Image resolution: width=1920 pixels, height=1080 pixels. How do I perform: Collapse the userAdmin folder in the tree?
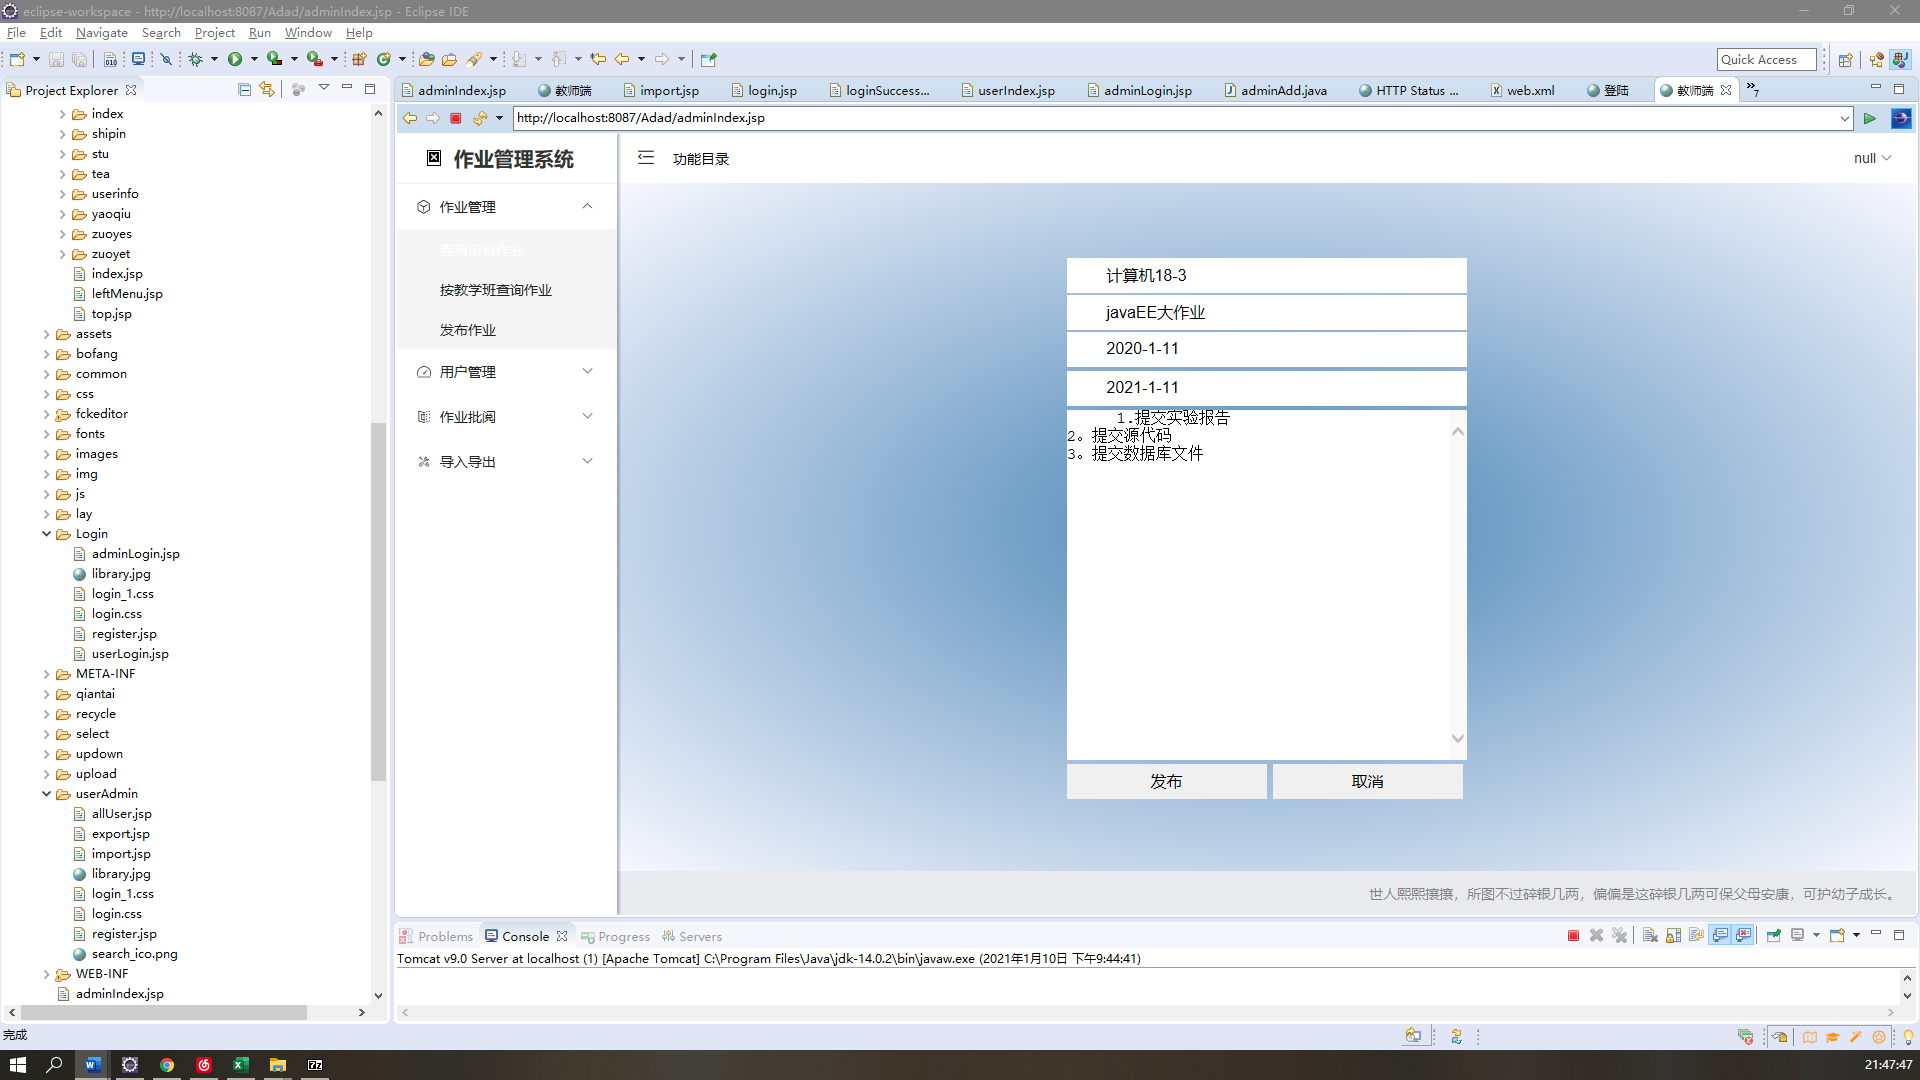[x=47, y=794]
